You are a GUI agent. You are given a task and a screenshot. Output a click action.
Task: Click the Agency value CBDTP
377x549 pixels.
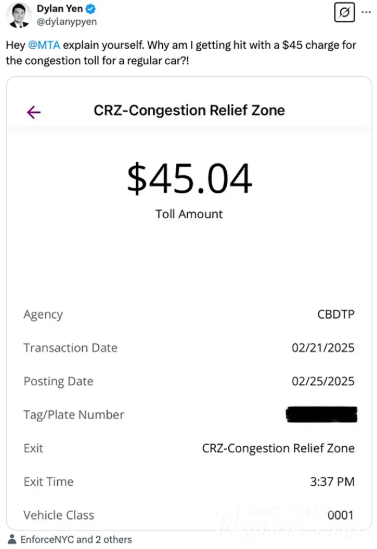point(336,314)
